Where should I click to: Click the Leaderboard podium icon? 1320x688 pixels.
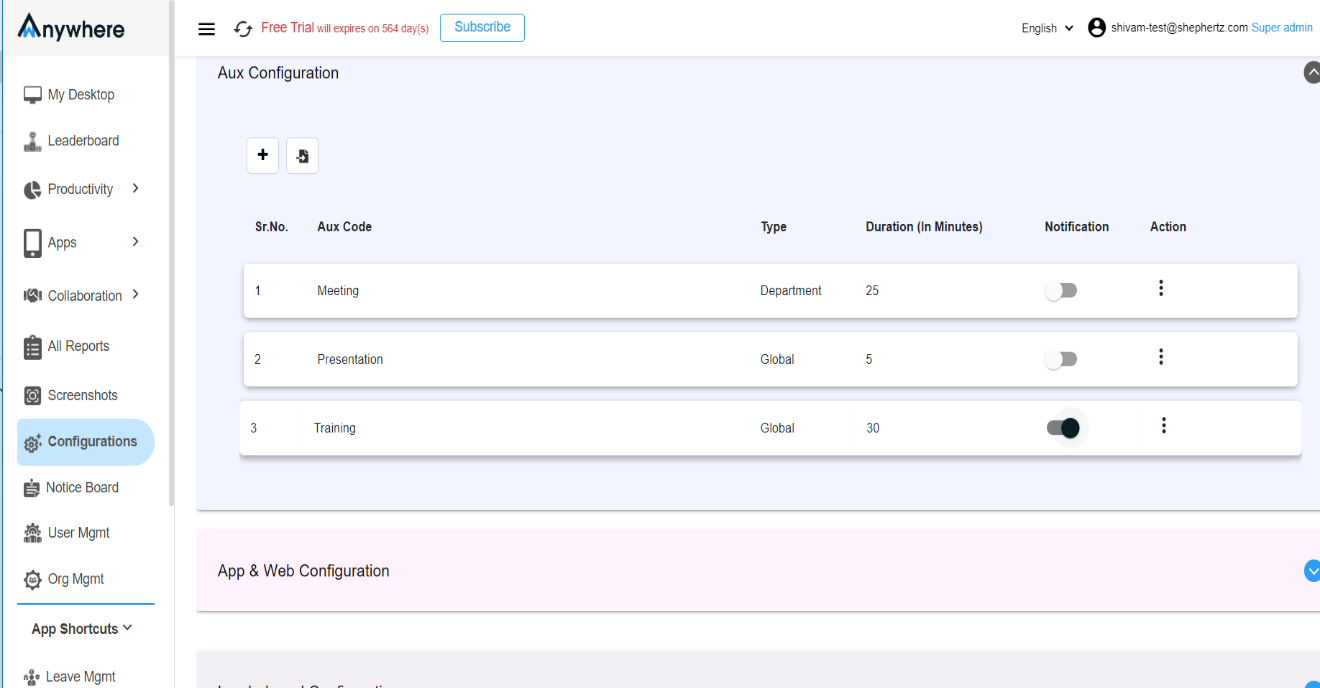coord(32,141)
